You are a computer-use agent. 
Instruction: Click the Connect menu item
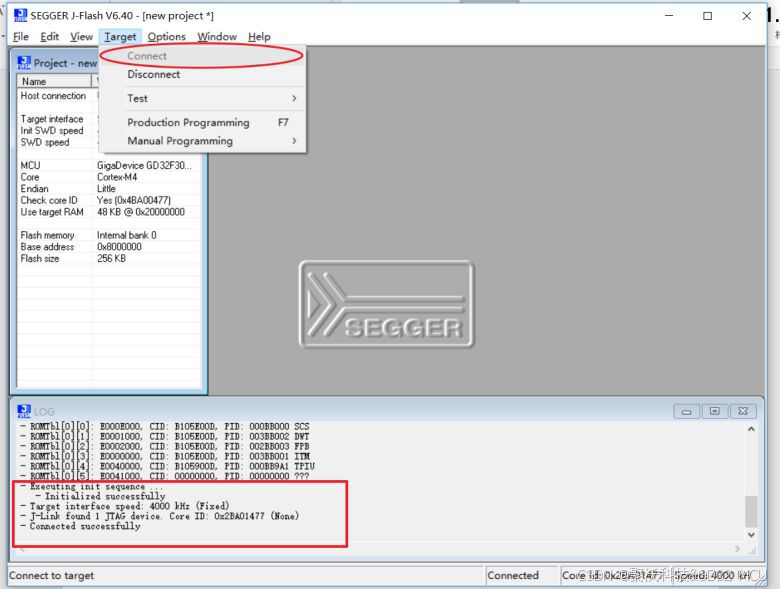147,56
